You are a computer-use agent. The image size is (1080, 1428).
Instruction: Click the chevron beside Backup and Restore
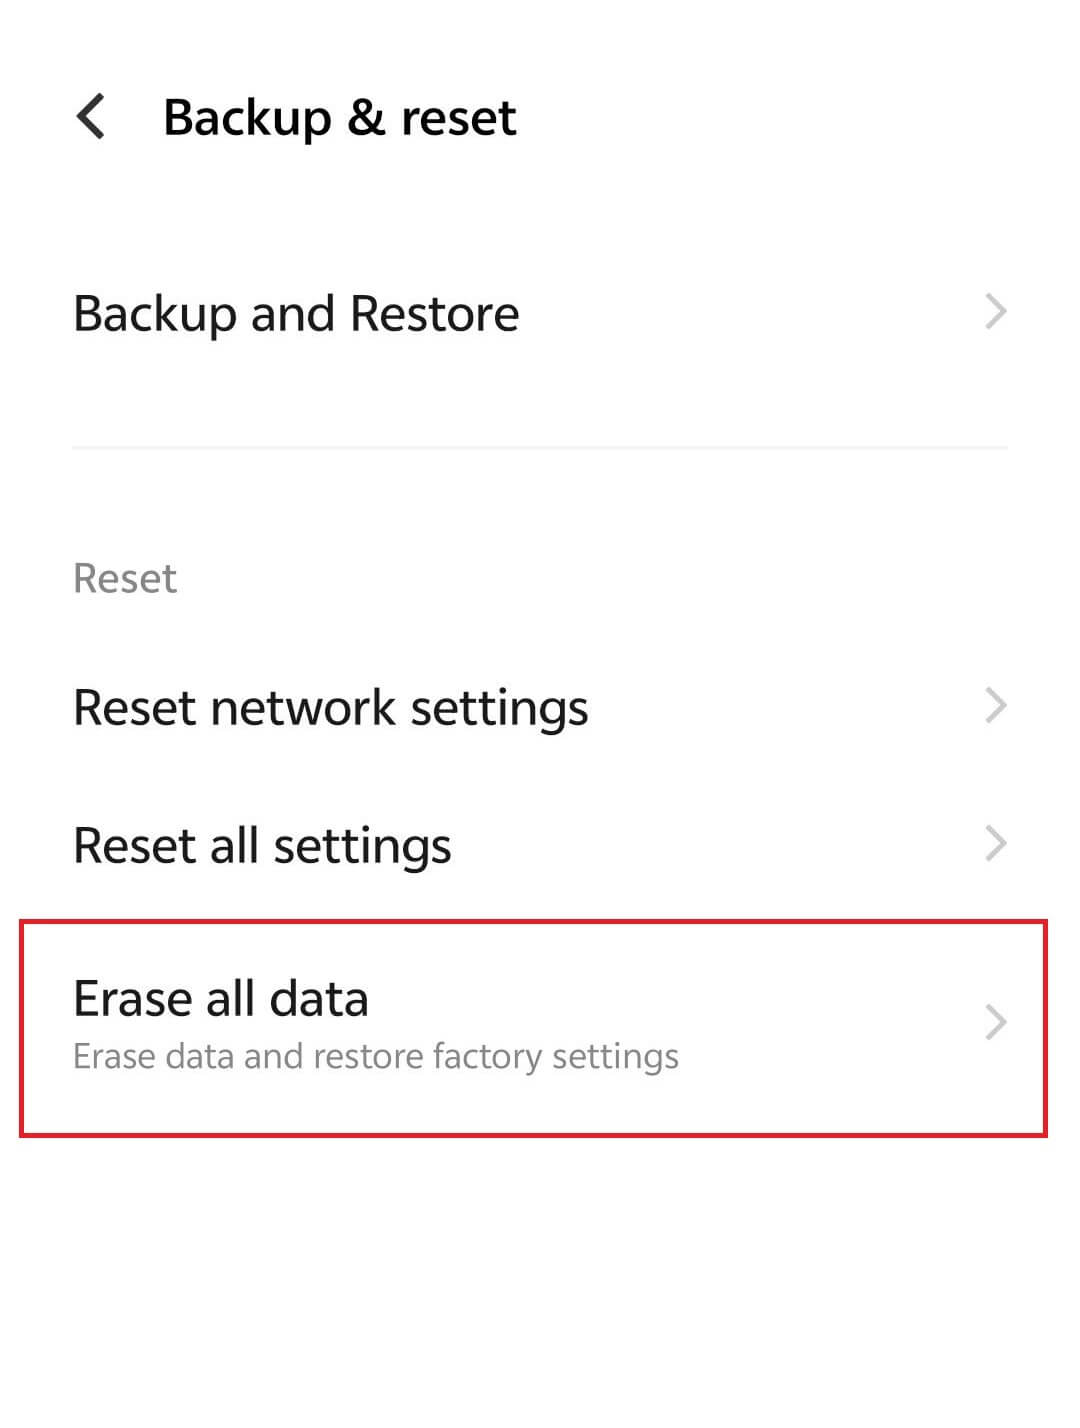996,312
